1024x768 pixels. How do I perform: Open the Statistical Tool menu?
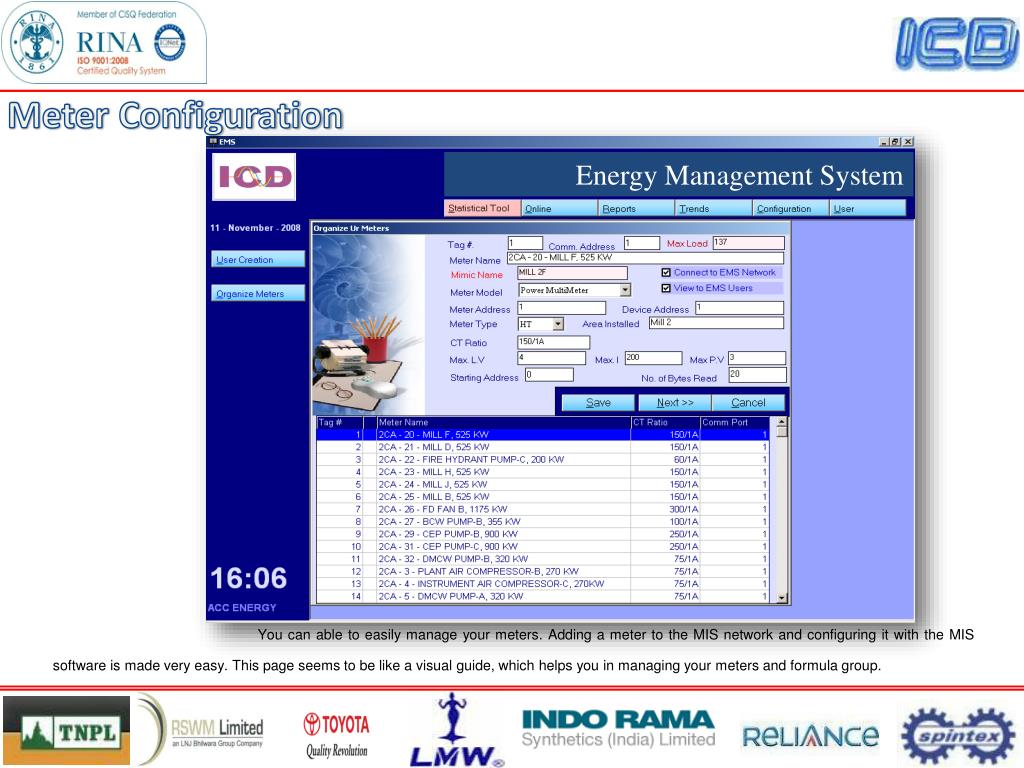click(x=482, y=208)
